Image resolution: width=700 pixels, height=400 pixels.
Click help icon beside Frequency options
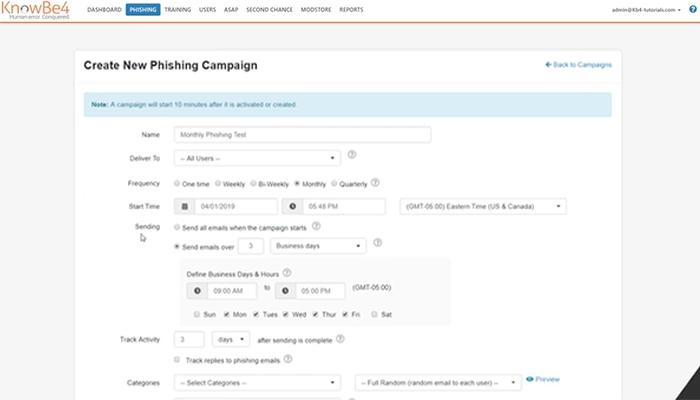(375, 183)
